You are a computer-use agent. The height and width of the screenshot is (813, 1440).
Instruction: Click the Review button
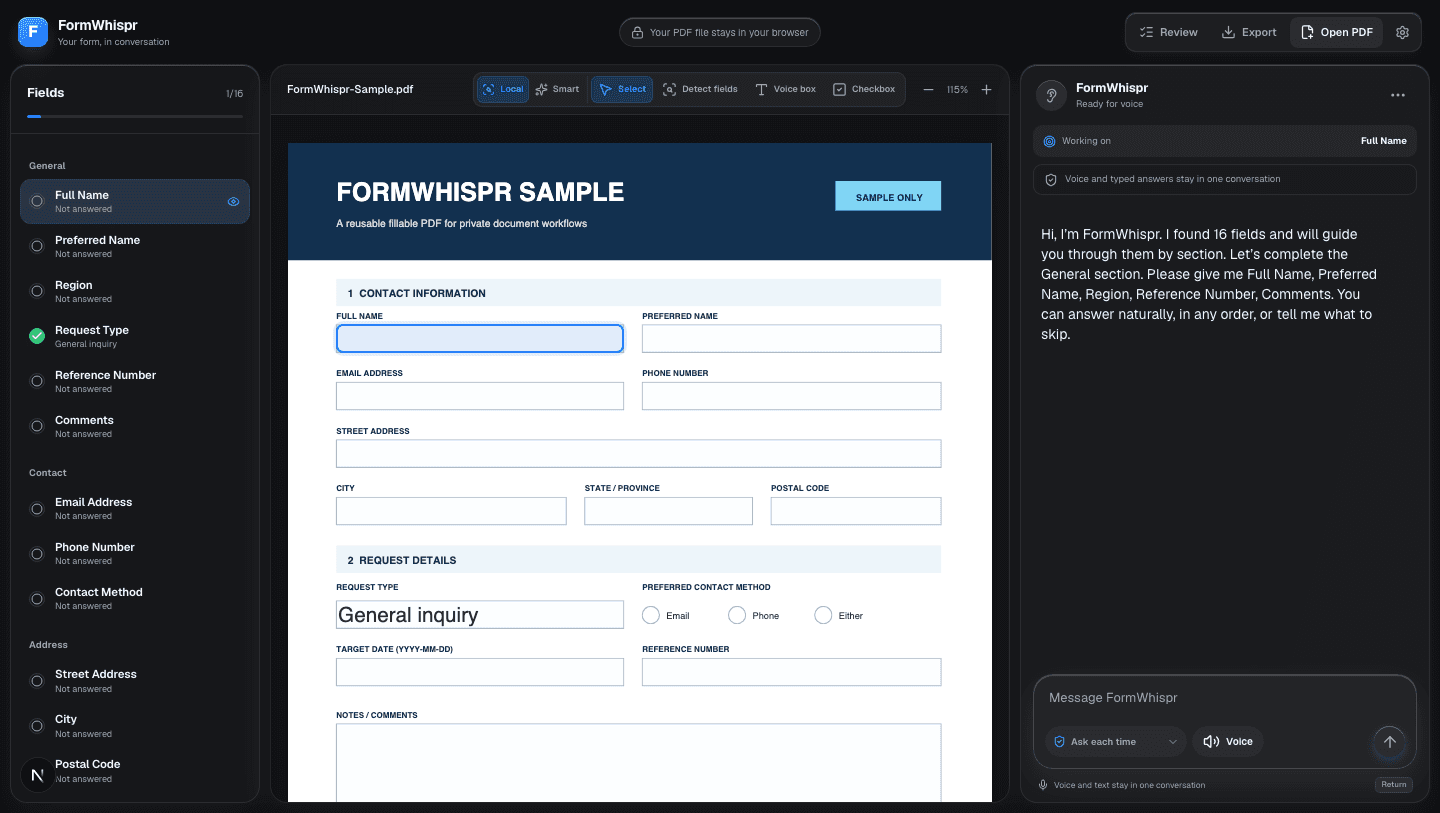pyautogui.click(x=1169, y=32)
